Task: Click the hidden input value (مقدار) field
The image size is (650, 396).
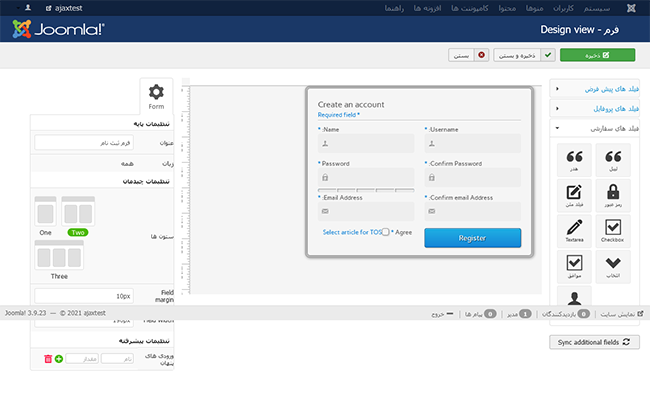Action: [82, 359]
